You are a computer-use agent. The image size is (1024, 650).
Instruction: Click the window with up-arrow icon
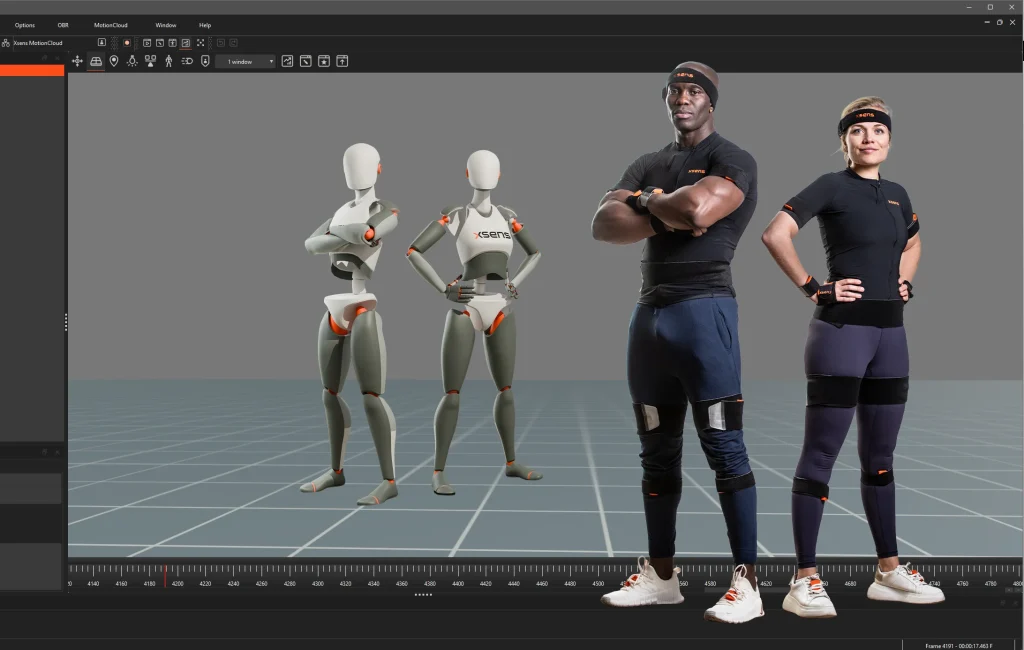(342, 61)
